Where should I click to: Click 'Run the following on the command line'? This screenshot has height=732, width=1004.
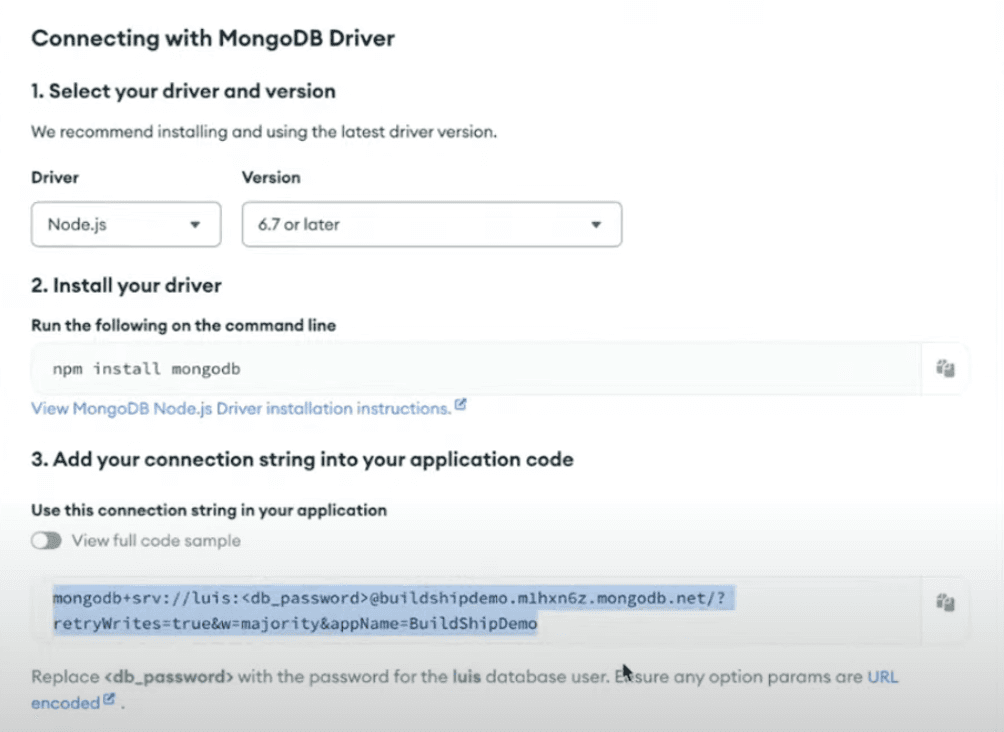click(x=184, y=325)
